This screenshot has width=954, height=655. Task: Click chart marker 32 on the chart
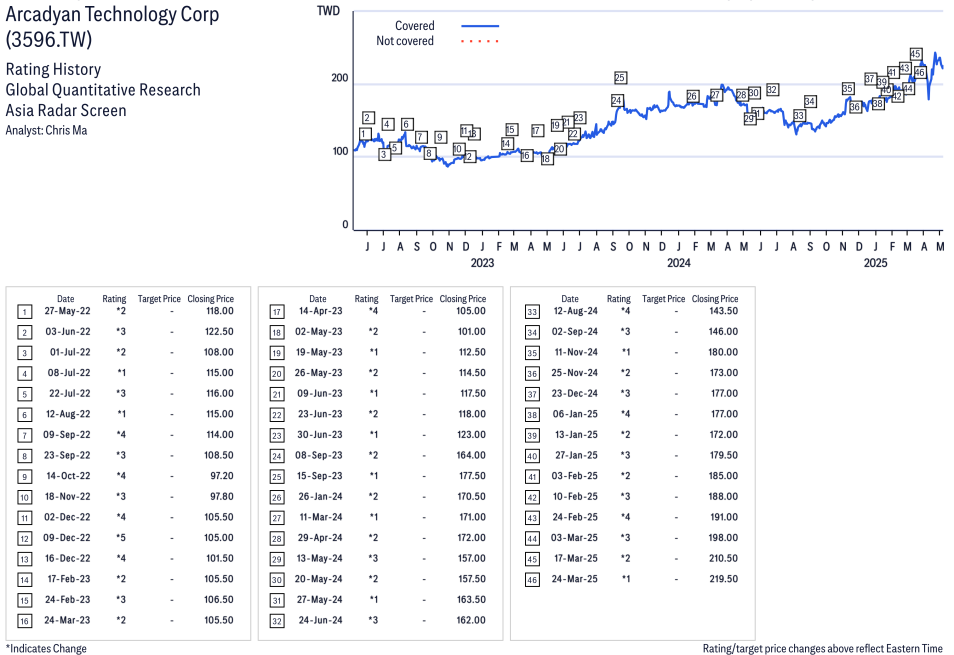pos(772,90)
